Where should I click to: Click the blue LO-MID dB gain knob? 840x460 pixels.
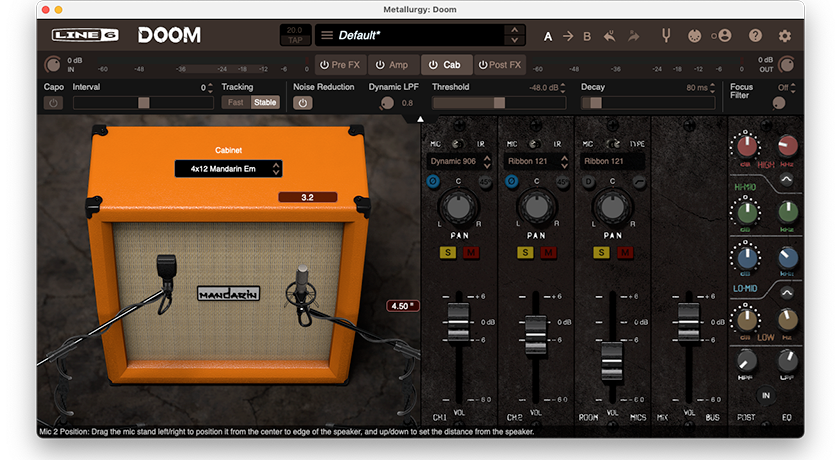pyautogui.click(x=746, y=258)
